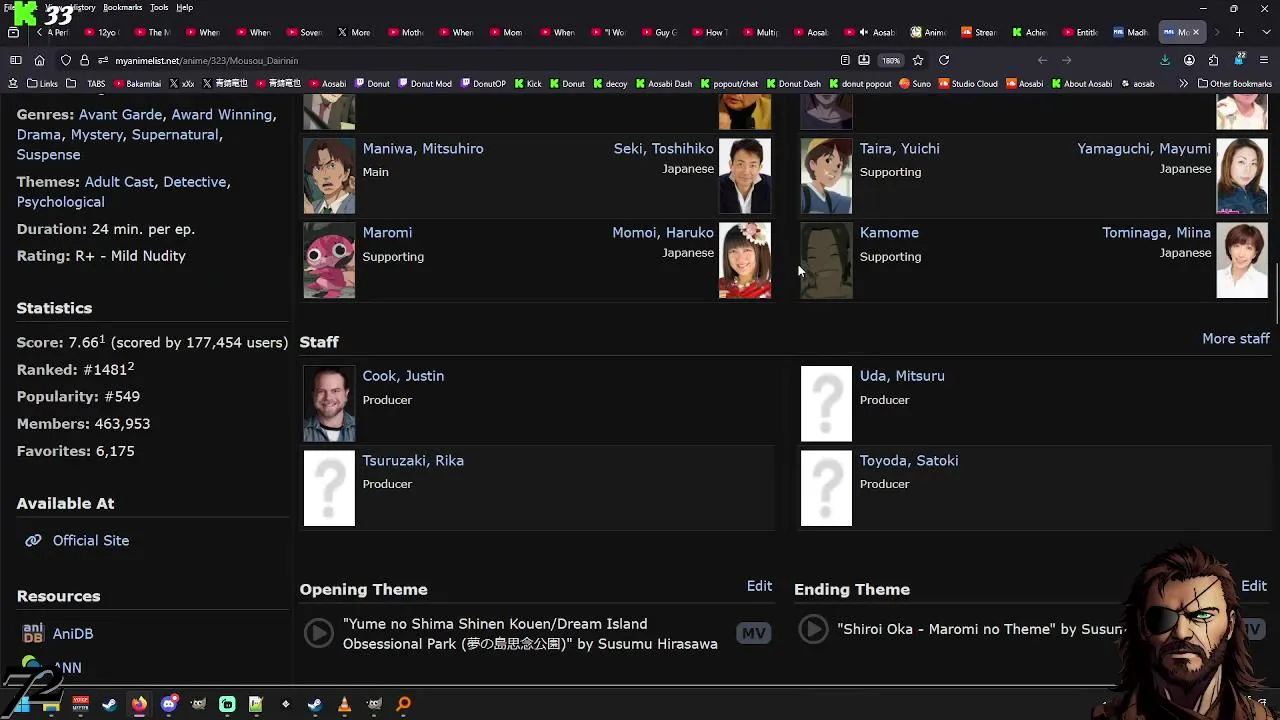Image resolution: width=1280 pixels, height=720 pixels.
Task: Open the padlock site security info
Action: (x=84, y=60)
